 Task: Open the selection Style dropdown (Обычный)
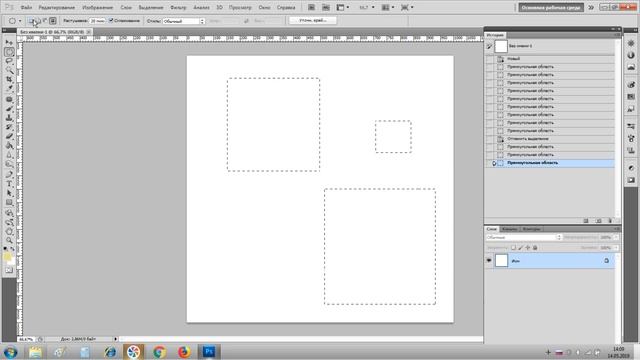tap(184, 21)
